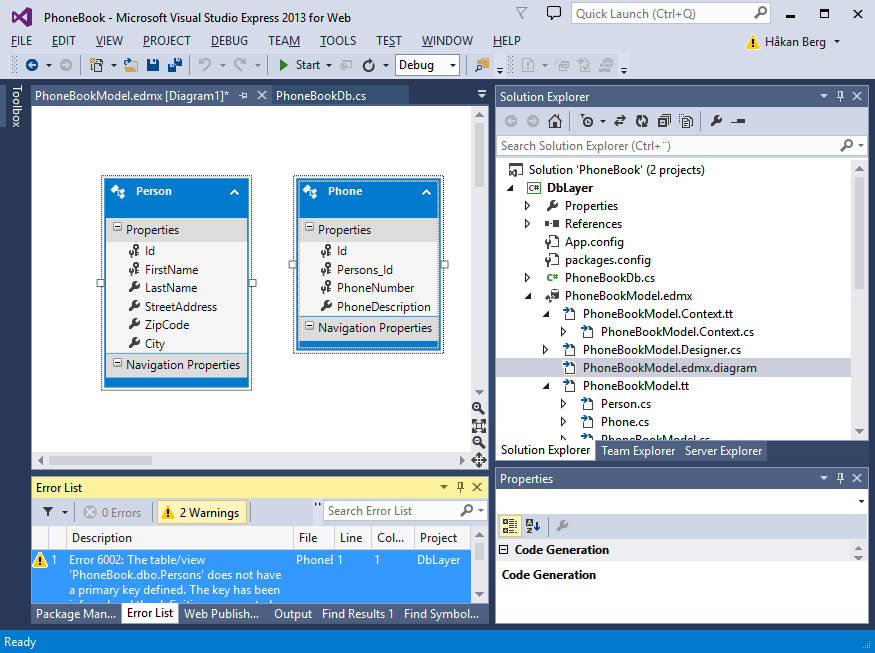Screen dimensions: 875x653
Task: Click Property Pages wrench in Properties panel
Action: click(x=562, y=526)
